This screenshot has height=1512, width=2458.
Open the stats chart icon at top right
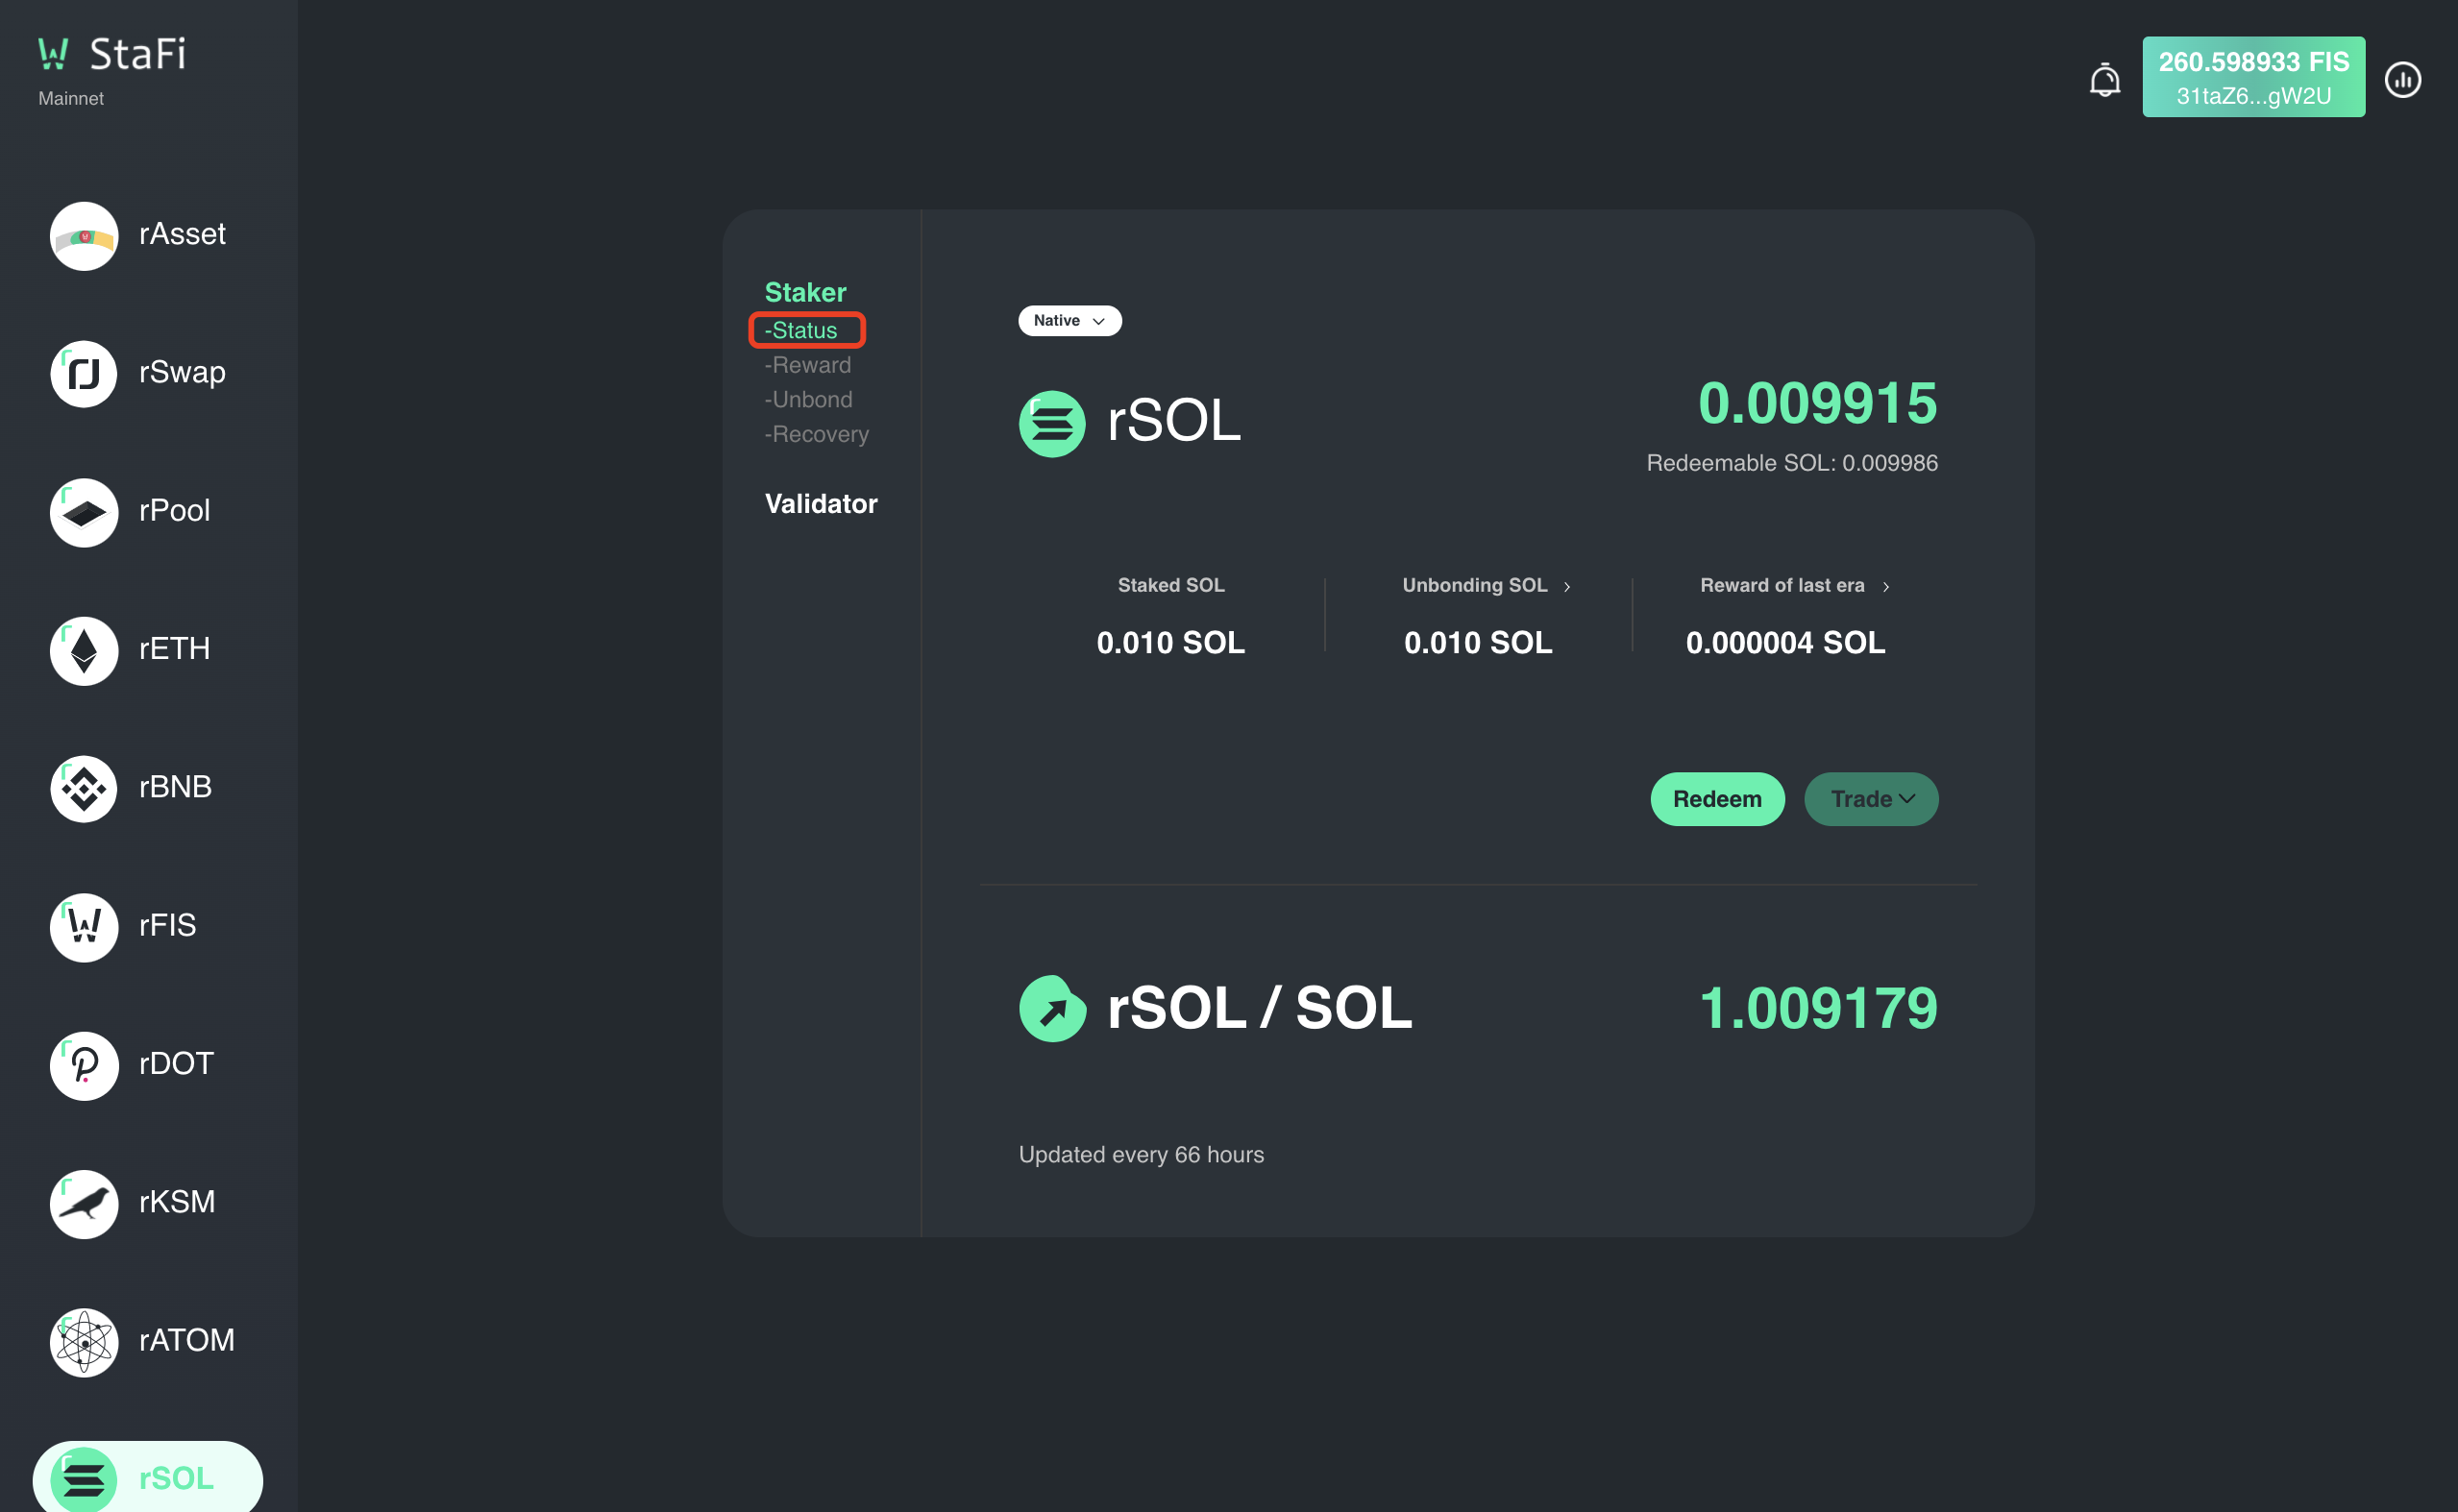pos(2402,80)
